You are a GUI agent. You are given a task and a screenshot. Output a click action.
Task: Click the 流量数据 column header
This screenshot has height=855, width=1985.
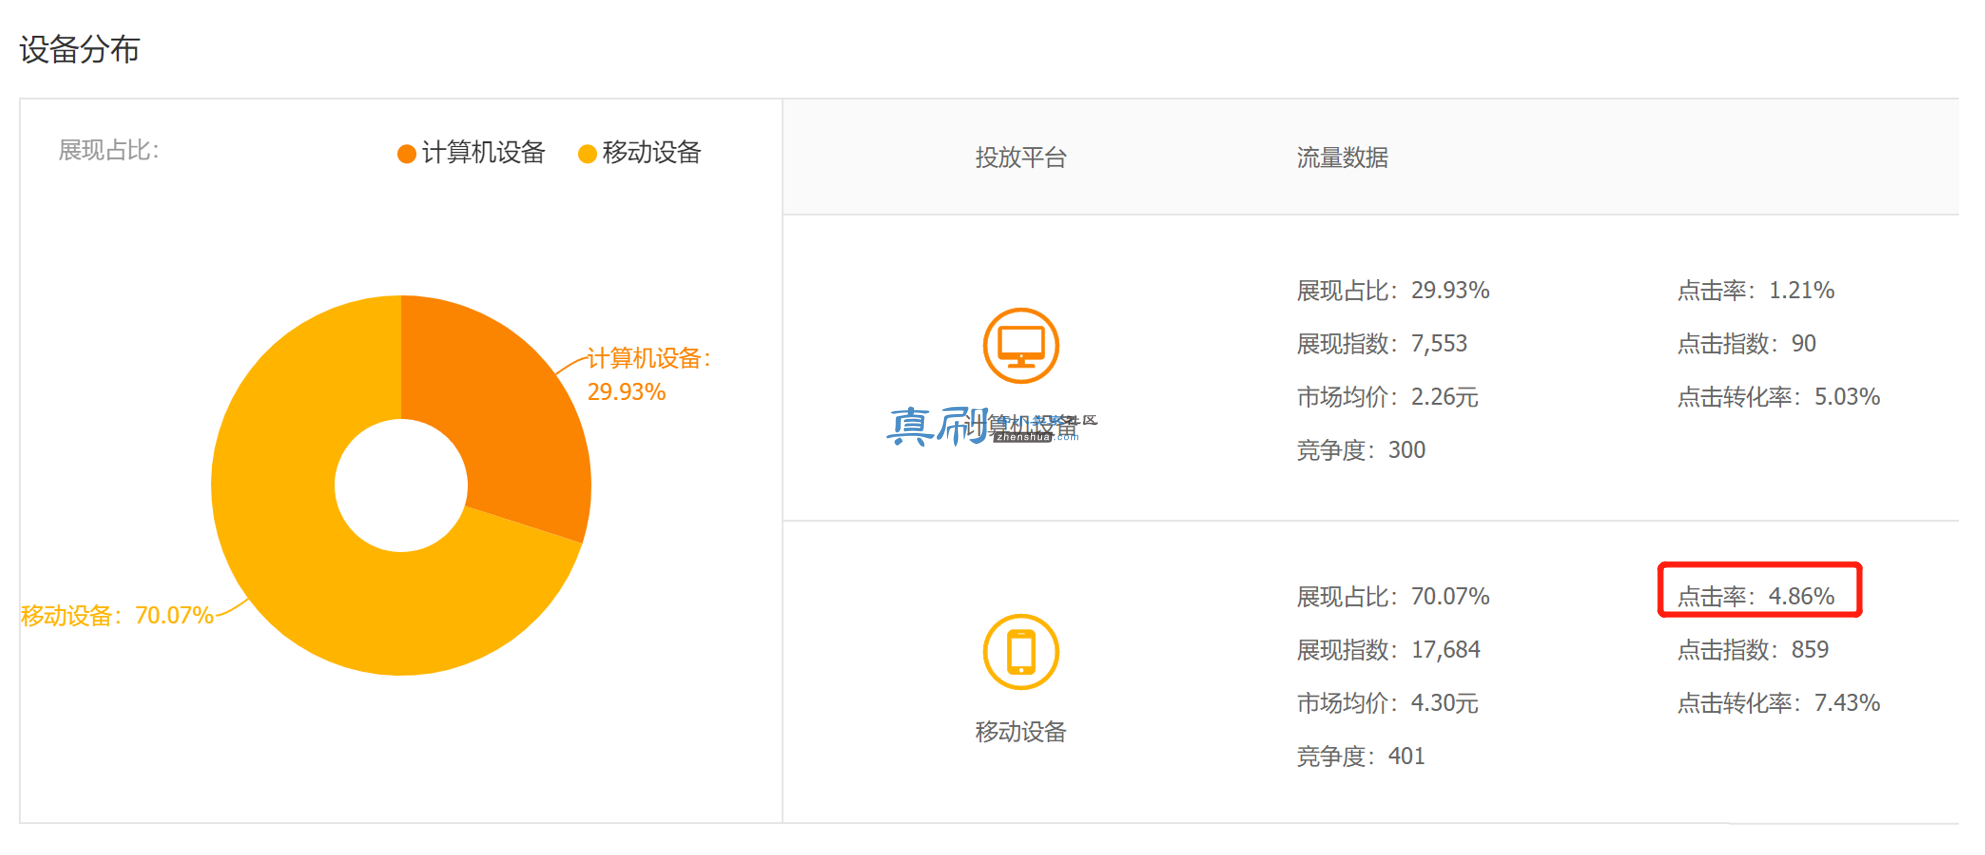[x=1342, y=157]
